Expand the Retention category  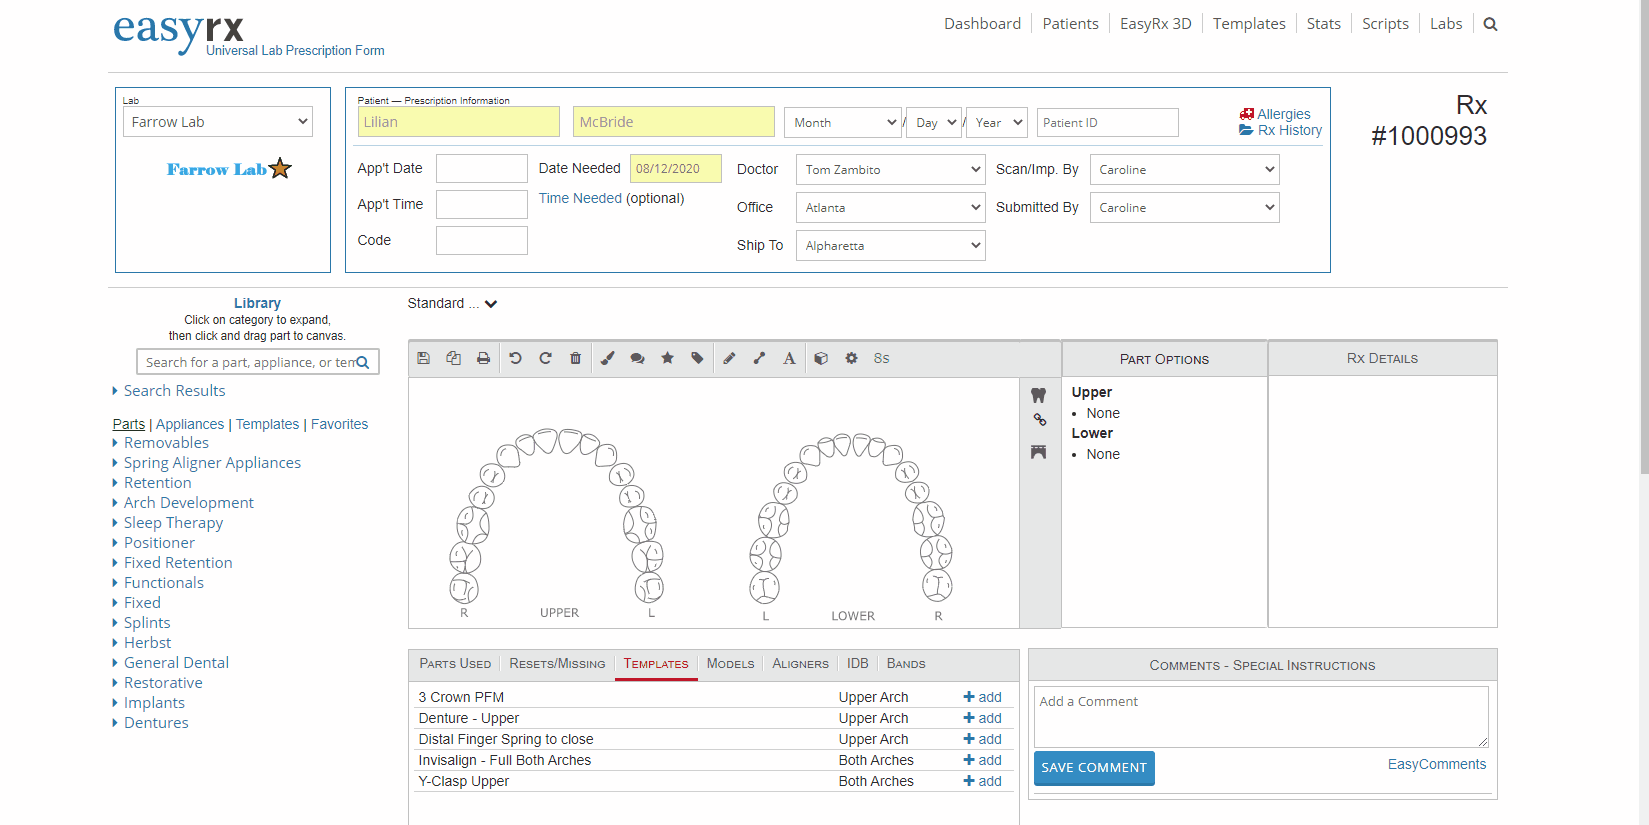pos(157,482)
